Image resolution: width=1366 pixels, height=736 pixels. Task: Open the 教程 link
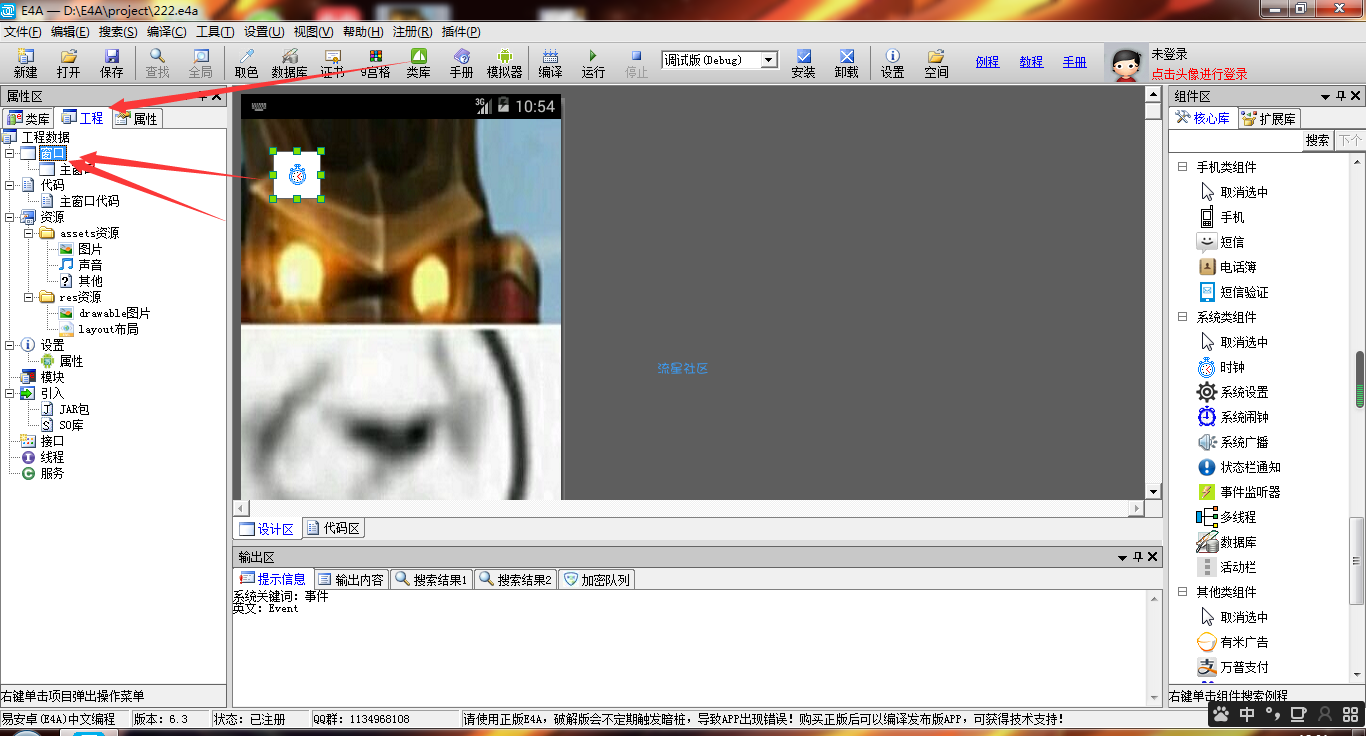pos(1031,61)
